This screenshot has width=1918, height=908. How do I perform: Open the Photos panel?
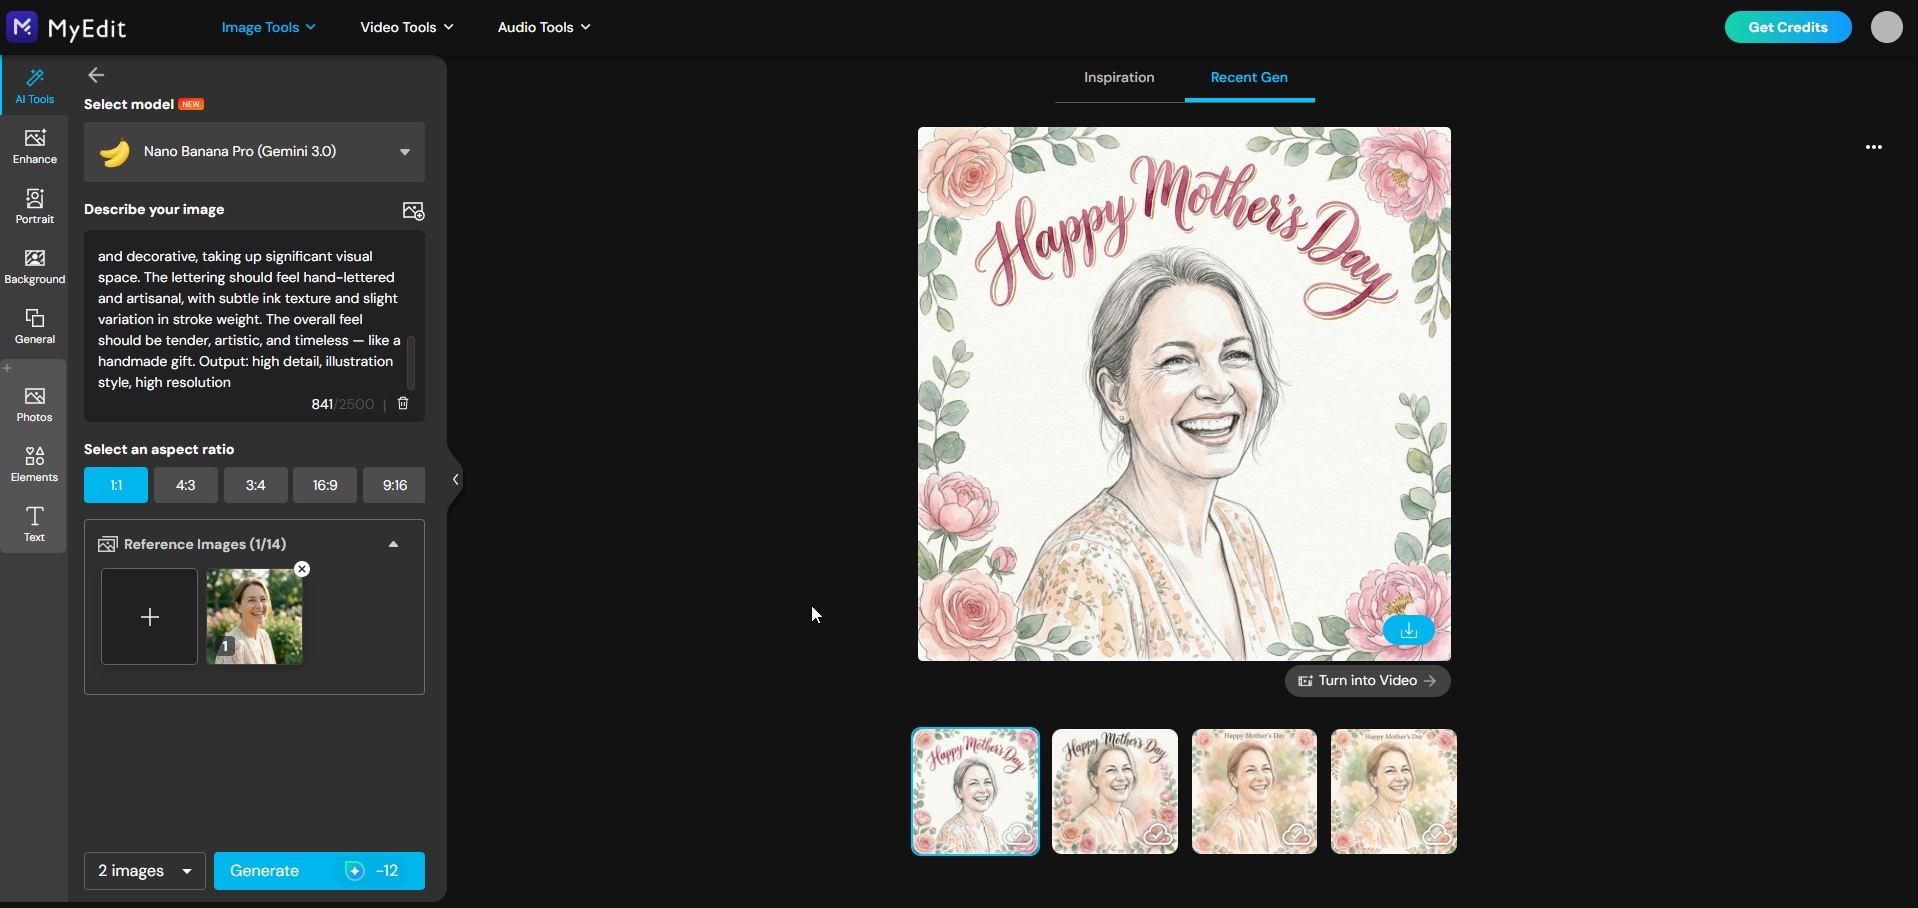(x=34, y=402)
